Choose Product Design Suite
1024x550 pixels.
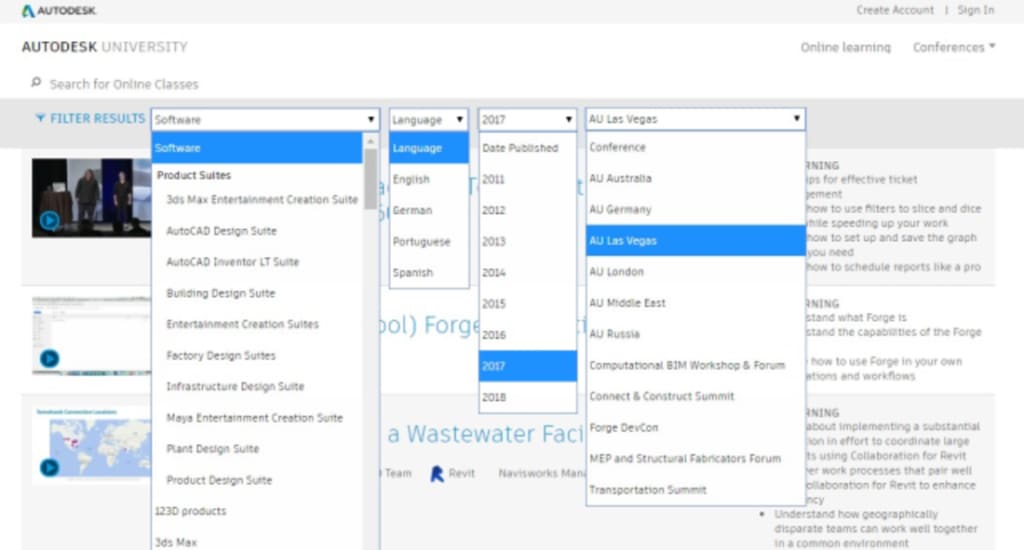click(219, 480)
